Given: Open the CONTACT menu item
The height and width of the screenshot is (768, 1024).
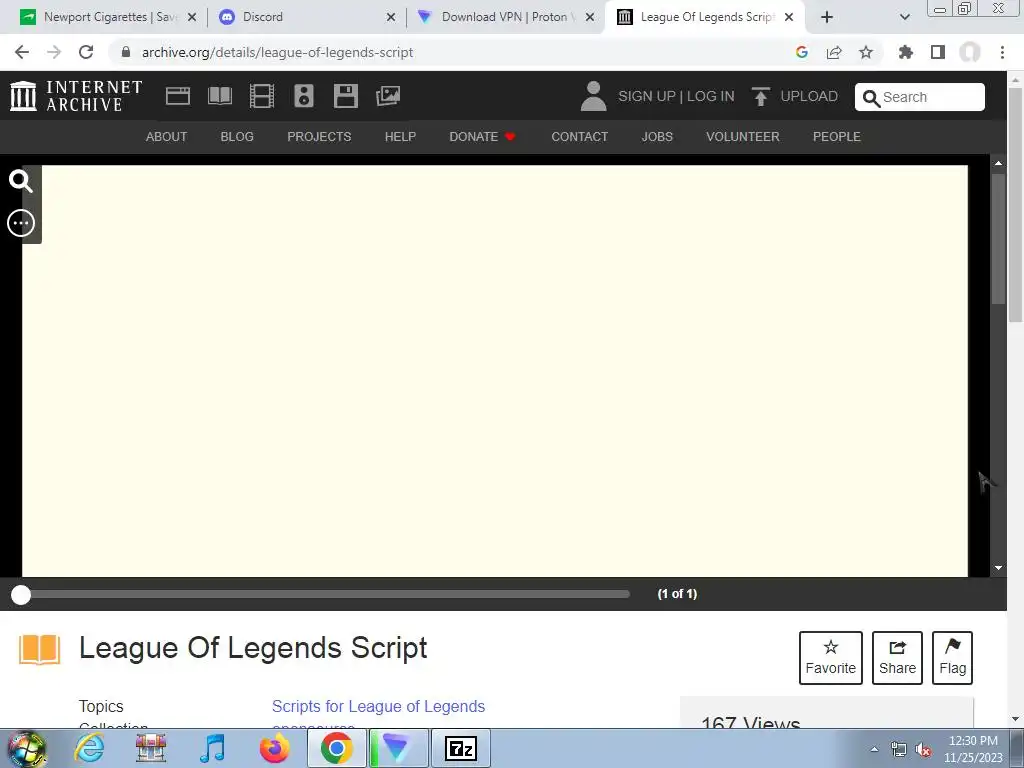Looking at the screenshot, I should click(x=580, y=136).
